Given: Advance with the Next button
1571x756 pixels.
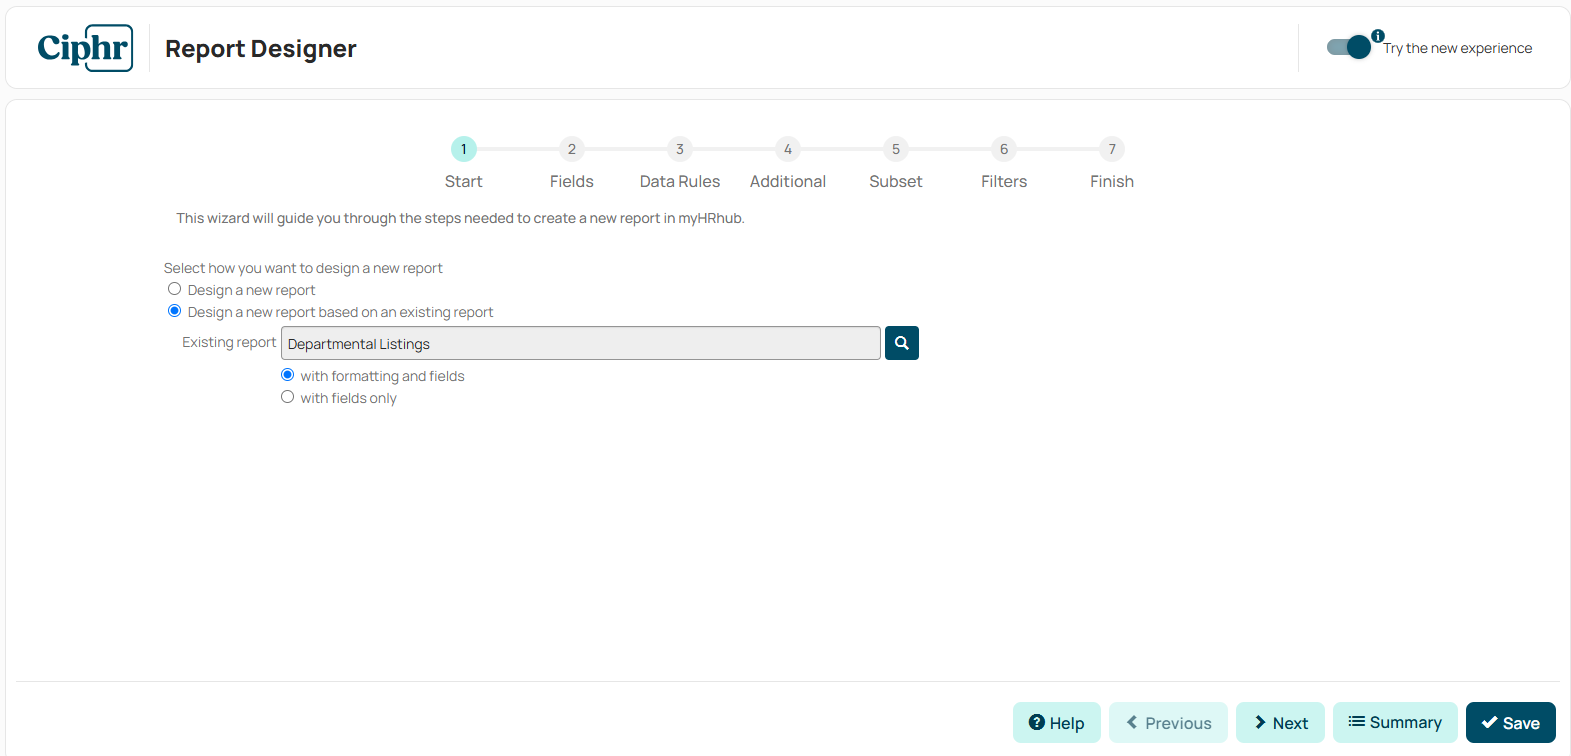Looking at the screenshot, I should (1280, 722).
